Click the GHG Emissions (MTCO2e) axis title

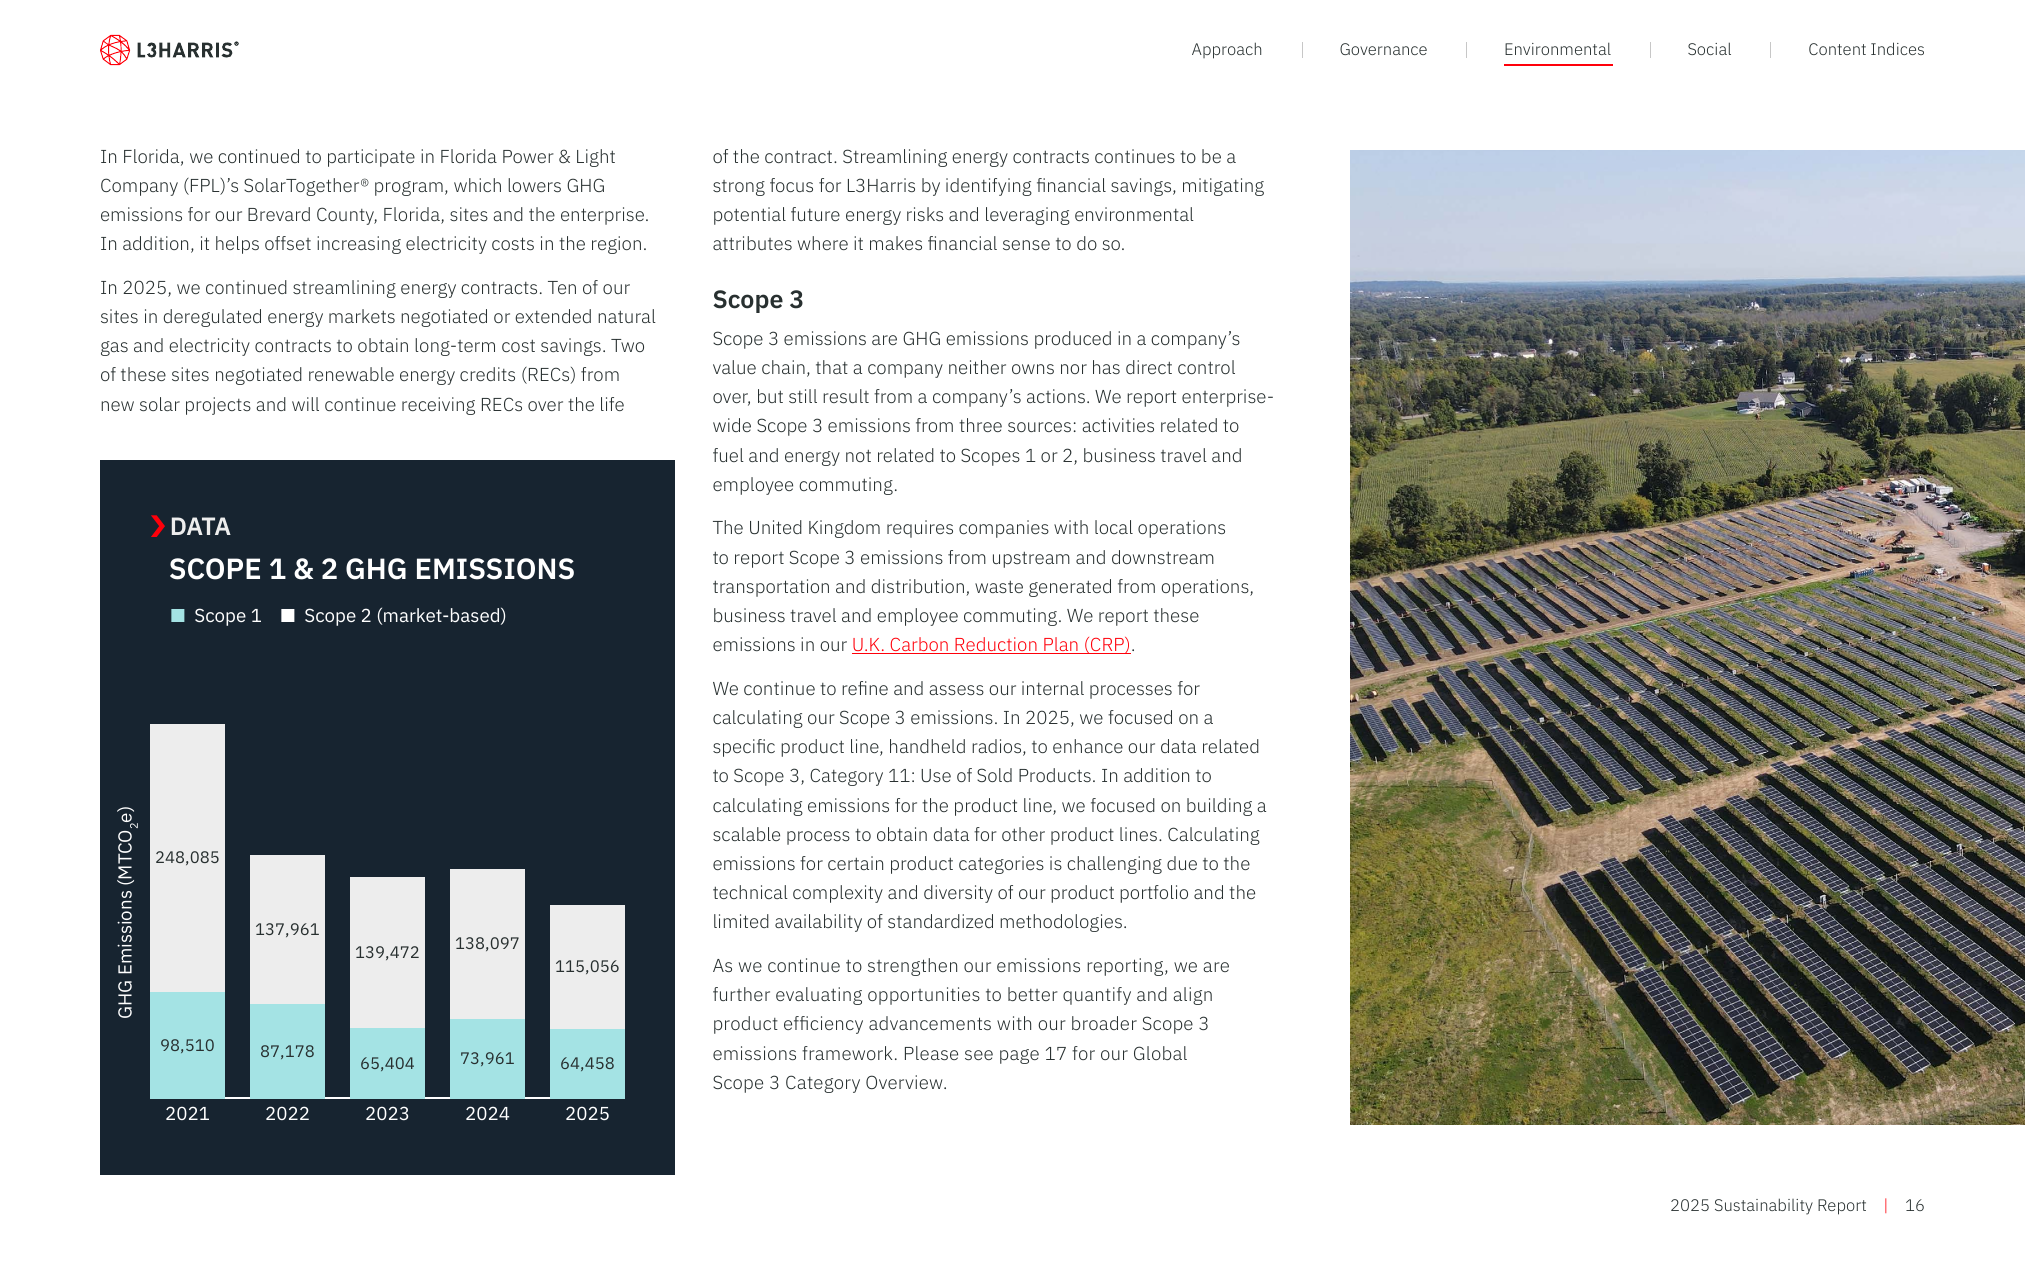pos(126,912)
